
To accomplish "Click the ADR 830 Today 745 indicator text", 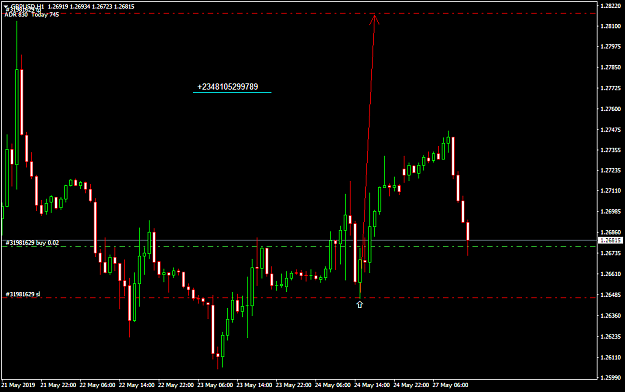I will pyautogui.click(x=31, y=15).
